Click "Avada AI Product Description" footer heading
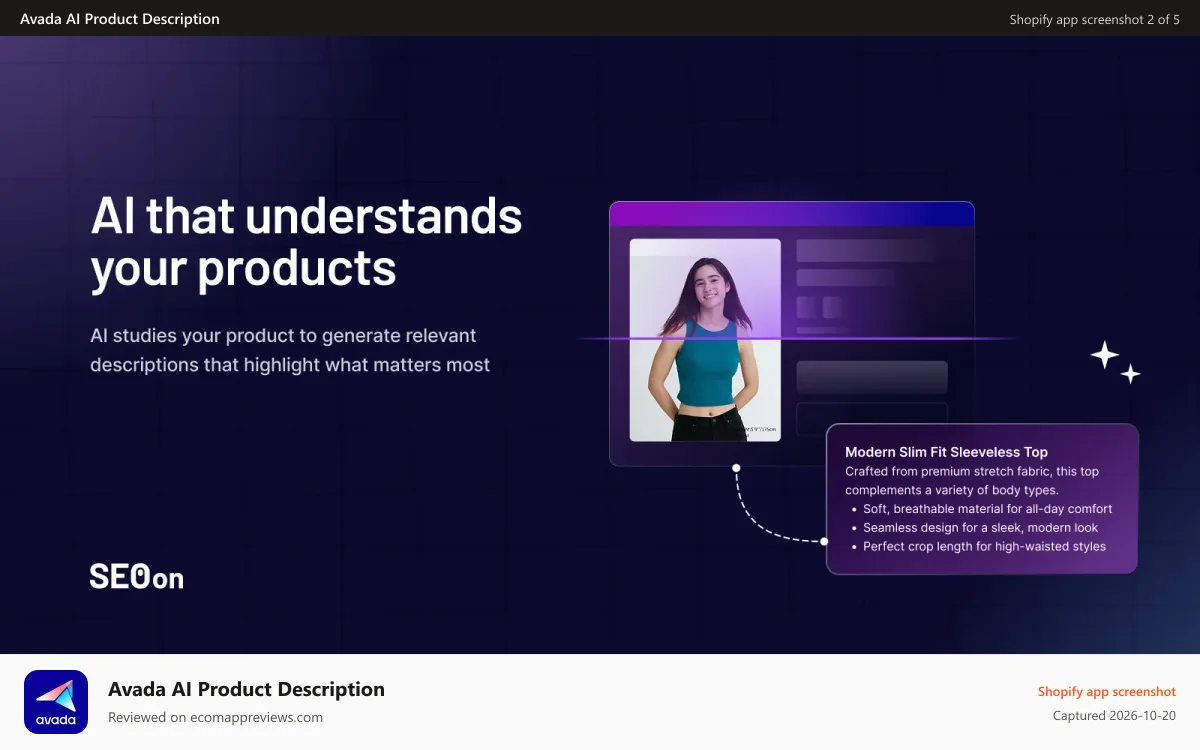Viewport: 1200px width, 750px height. point(246,689)
